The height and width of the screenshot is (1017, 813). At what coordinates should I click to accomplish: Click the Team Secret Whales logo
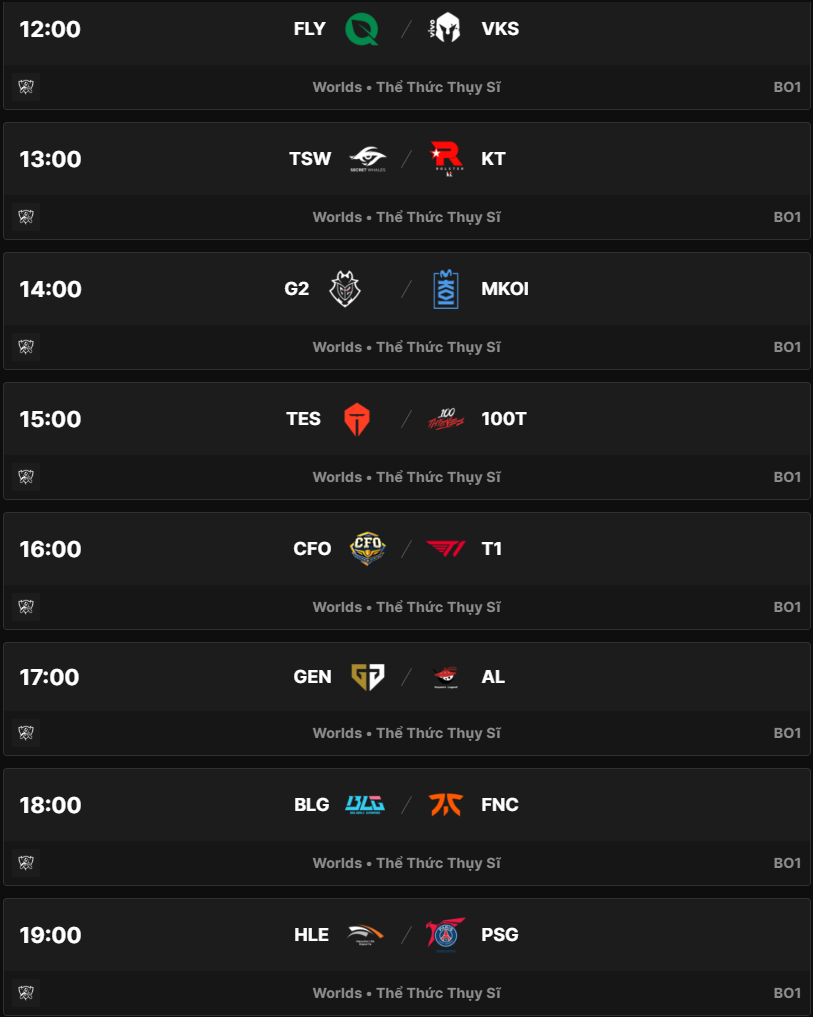(x=367, y=158)
